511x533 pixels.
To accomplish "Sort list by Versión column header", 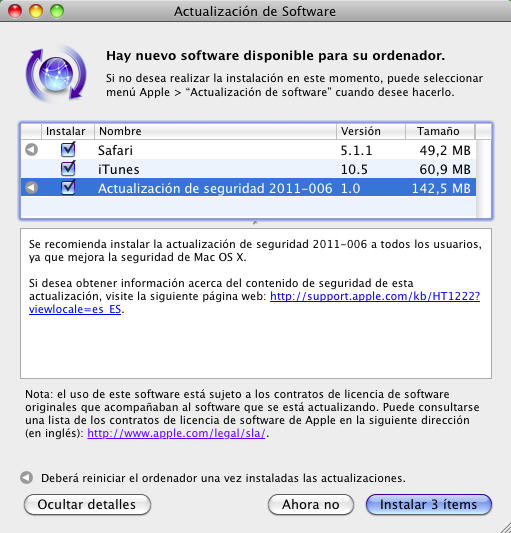I will 371,131.
